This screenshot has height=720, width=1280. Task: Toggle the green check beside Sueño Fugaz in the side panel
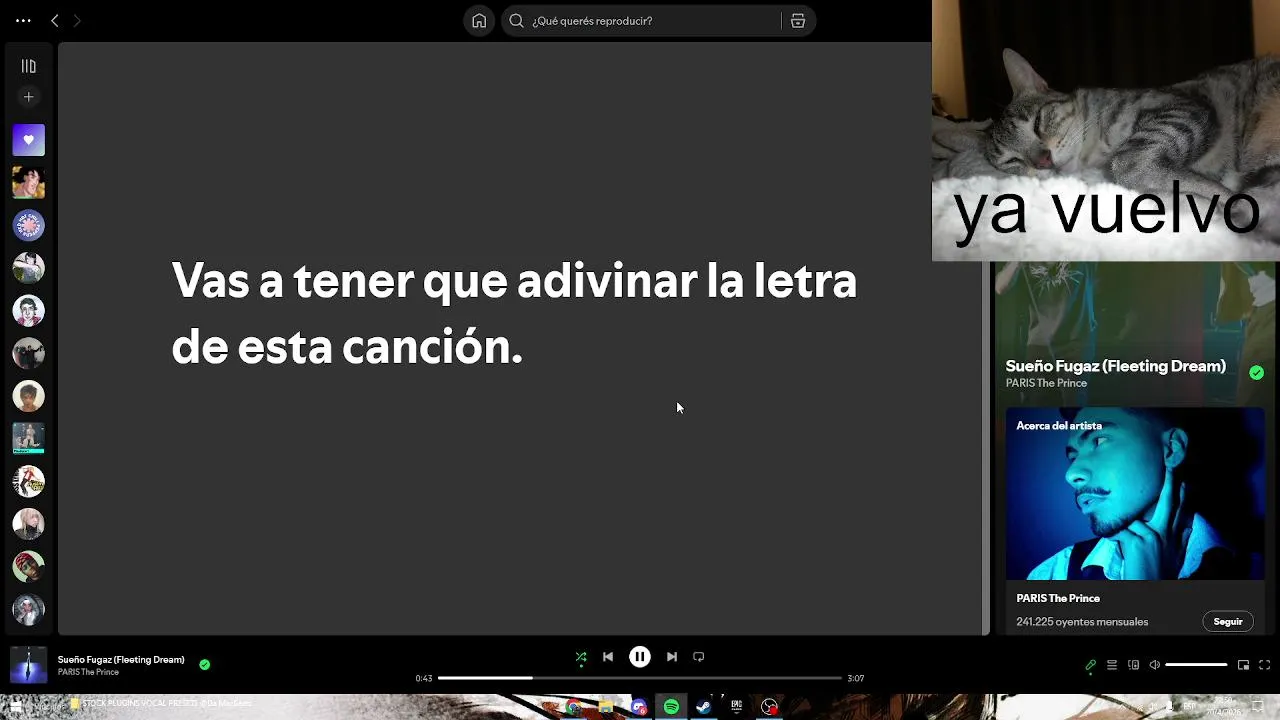(x=1256, y=372)
